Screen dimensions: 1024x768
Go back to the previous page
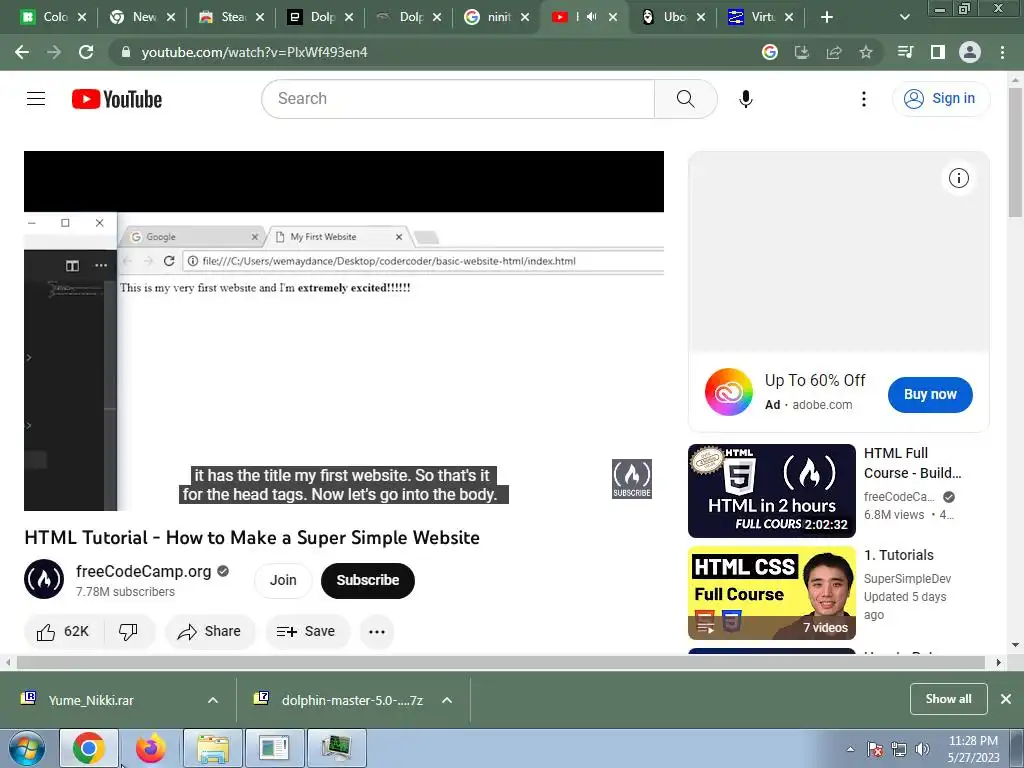(x=22, y=52)
